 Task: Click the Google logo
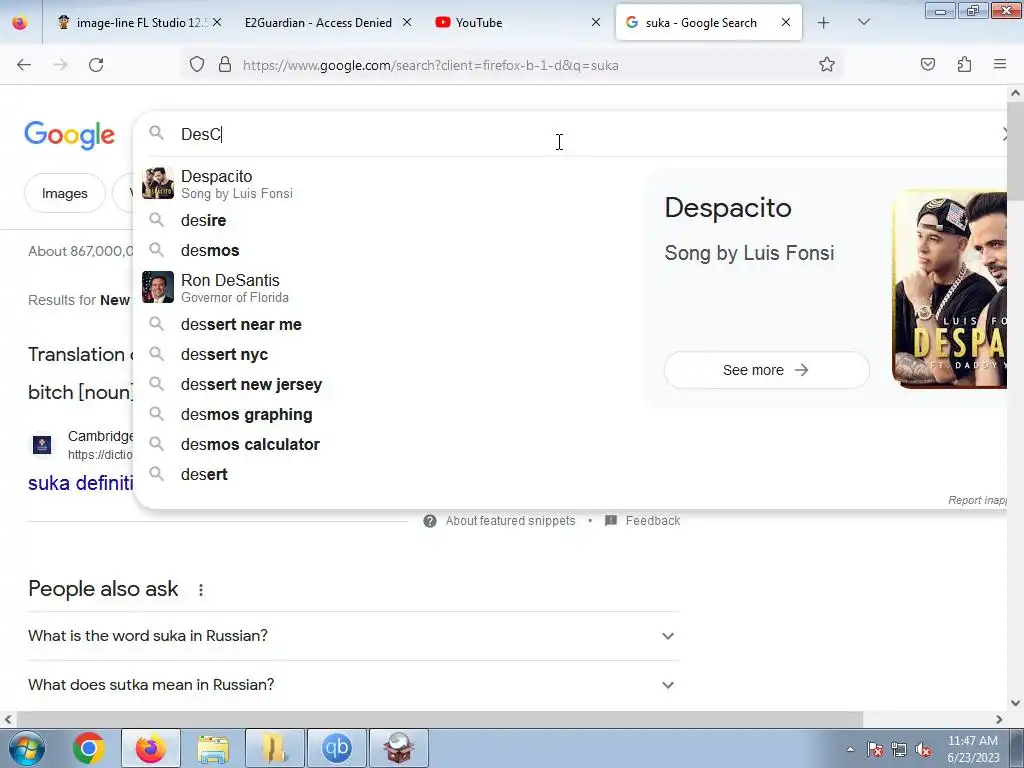click(69, 135)
